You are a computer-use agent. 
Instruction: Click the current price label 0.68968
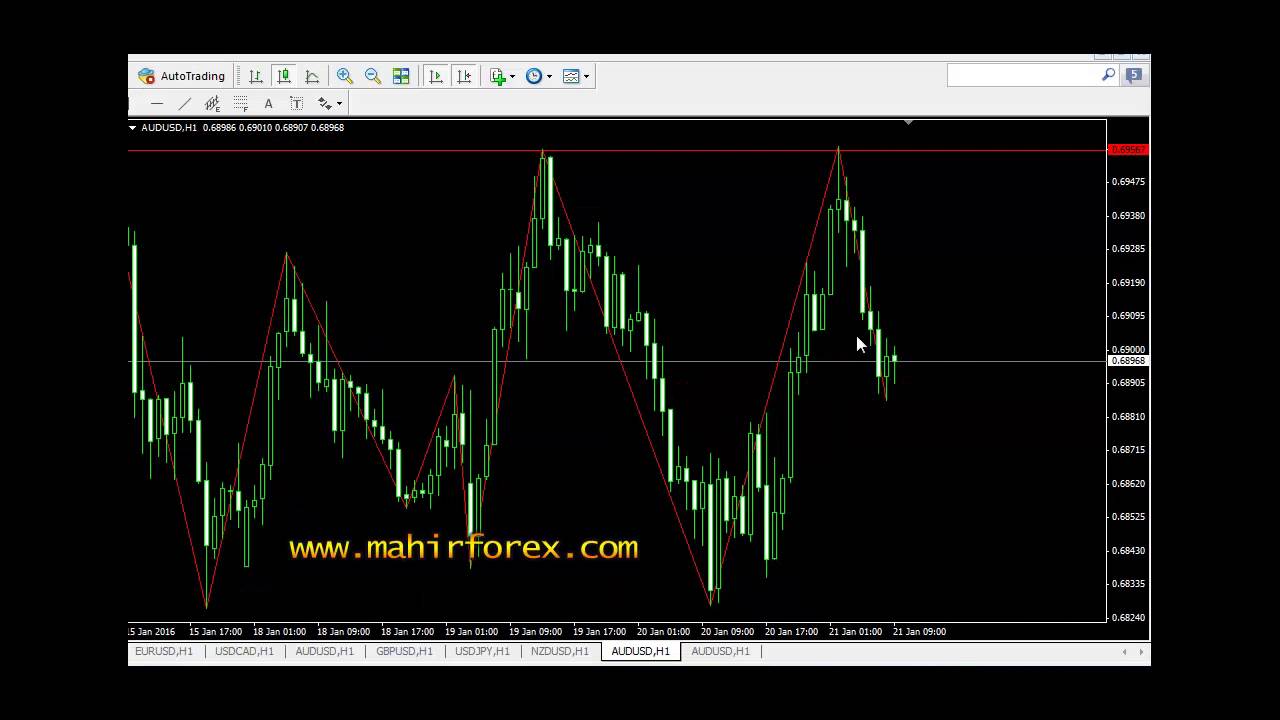point(1128,361)
